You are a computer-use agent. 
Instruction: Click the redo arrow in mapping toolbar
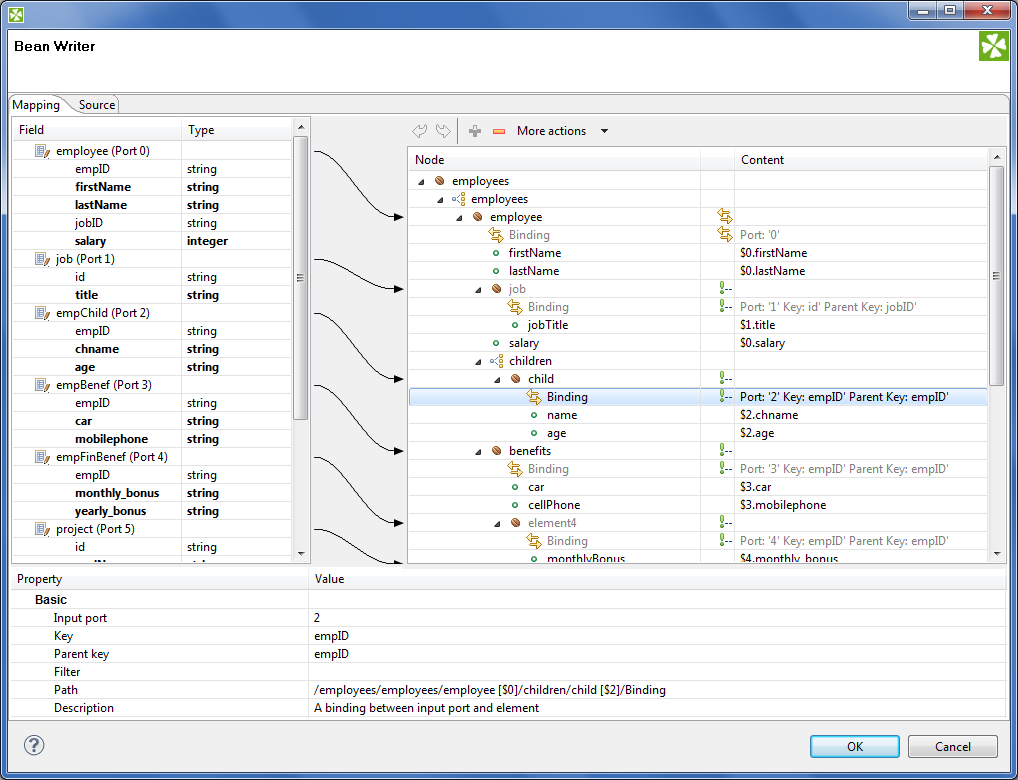[x=442, y=131]
